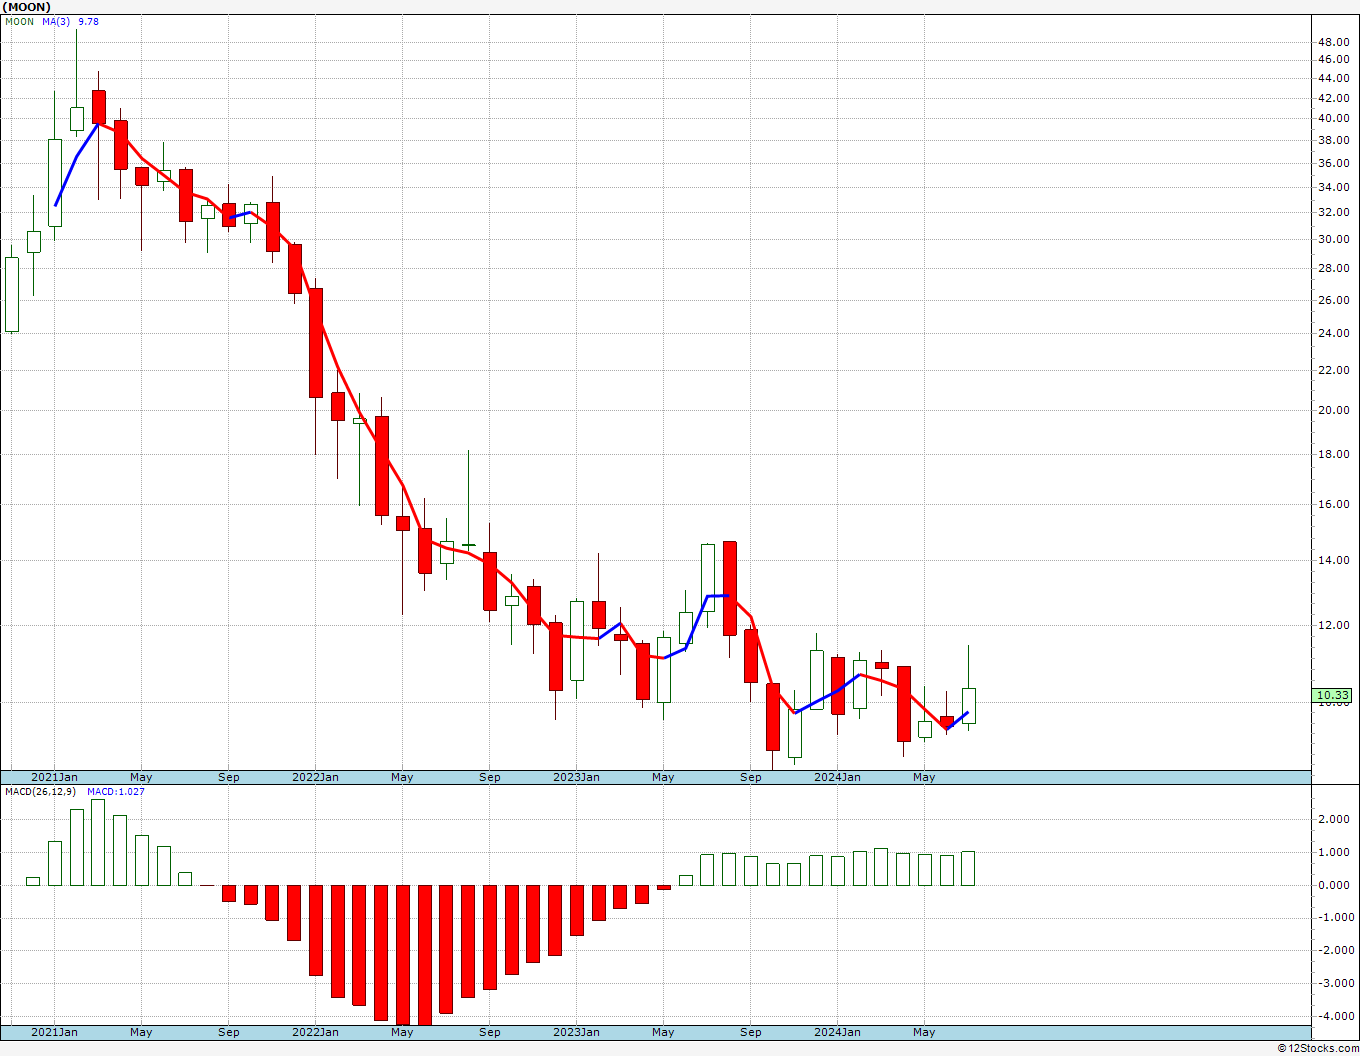1360x1056 pixels.
Task: Select the MOON ticker legend label
Action: [20, 21]
